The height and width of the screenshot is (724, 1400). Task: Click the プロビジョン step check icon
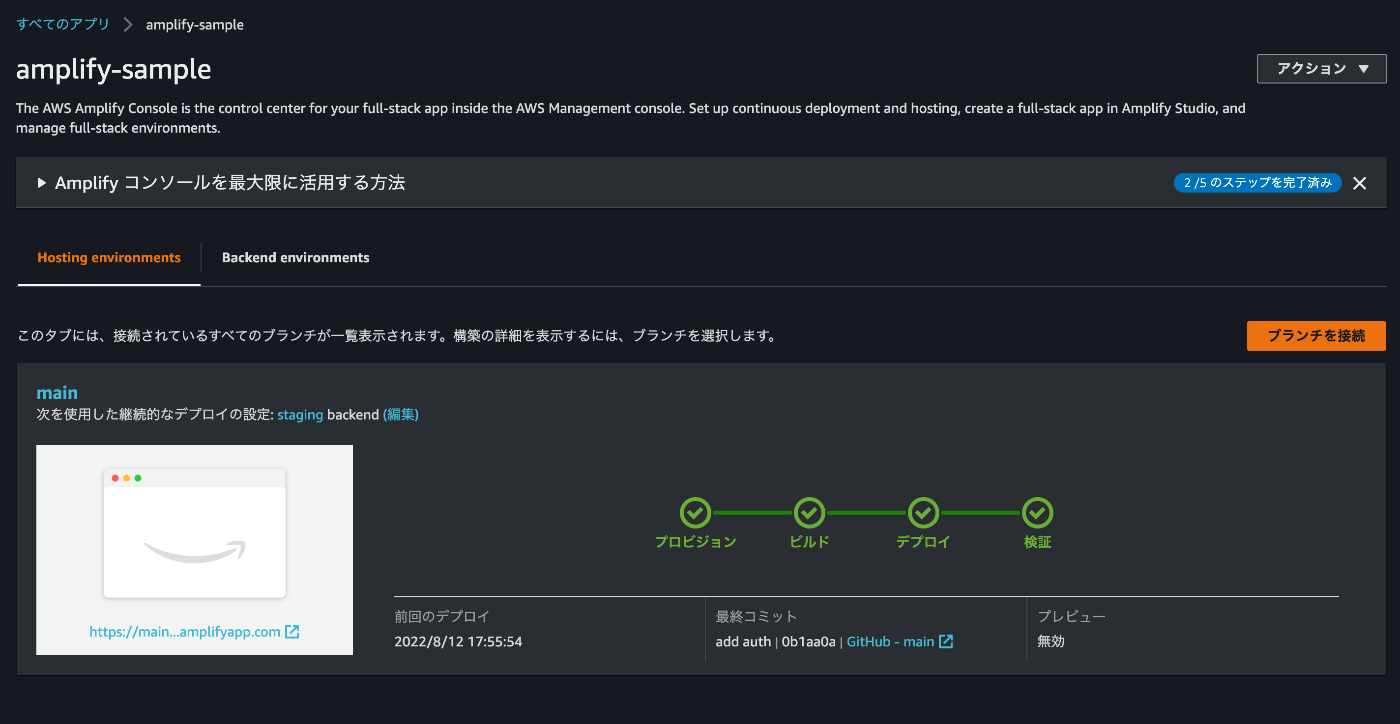696,513
